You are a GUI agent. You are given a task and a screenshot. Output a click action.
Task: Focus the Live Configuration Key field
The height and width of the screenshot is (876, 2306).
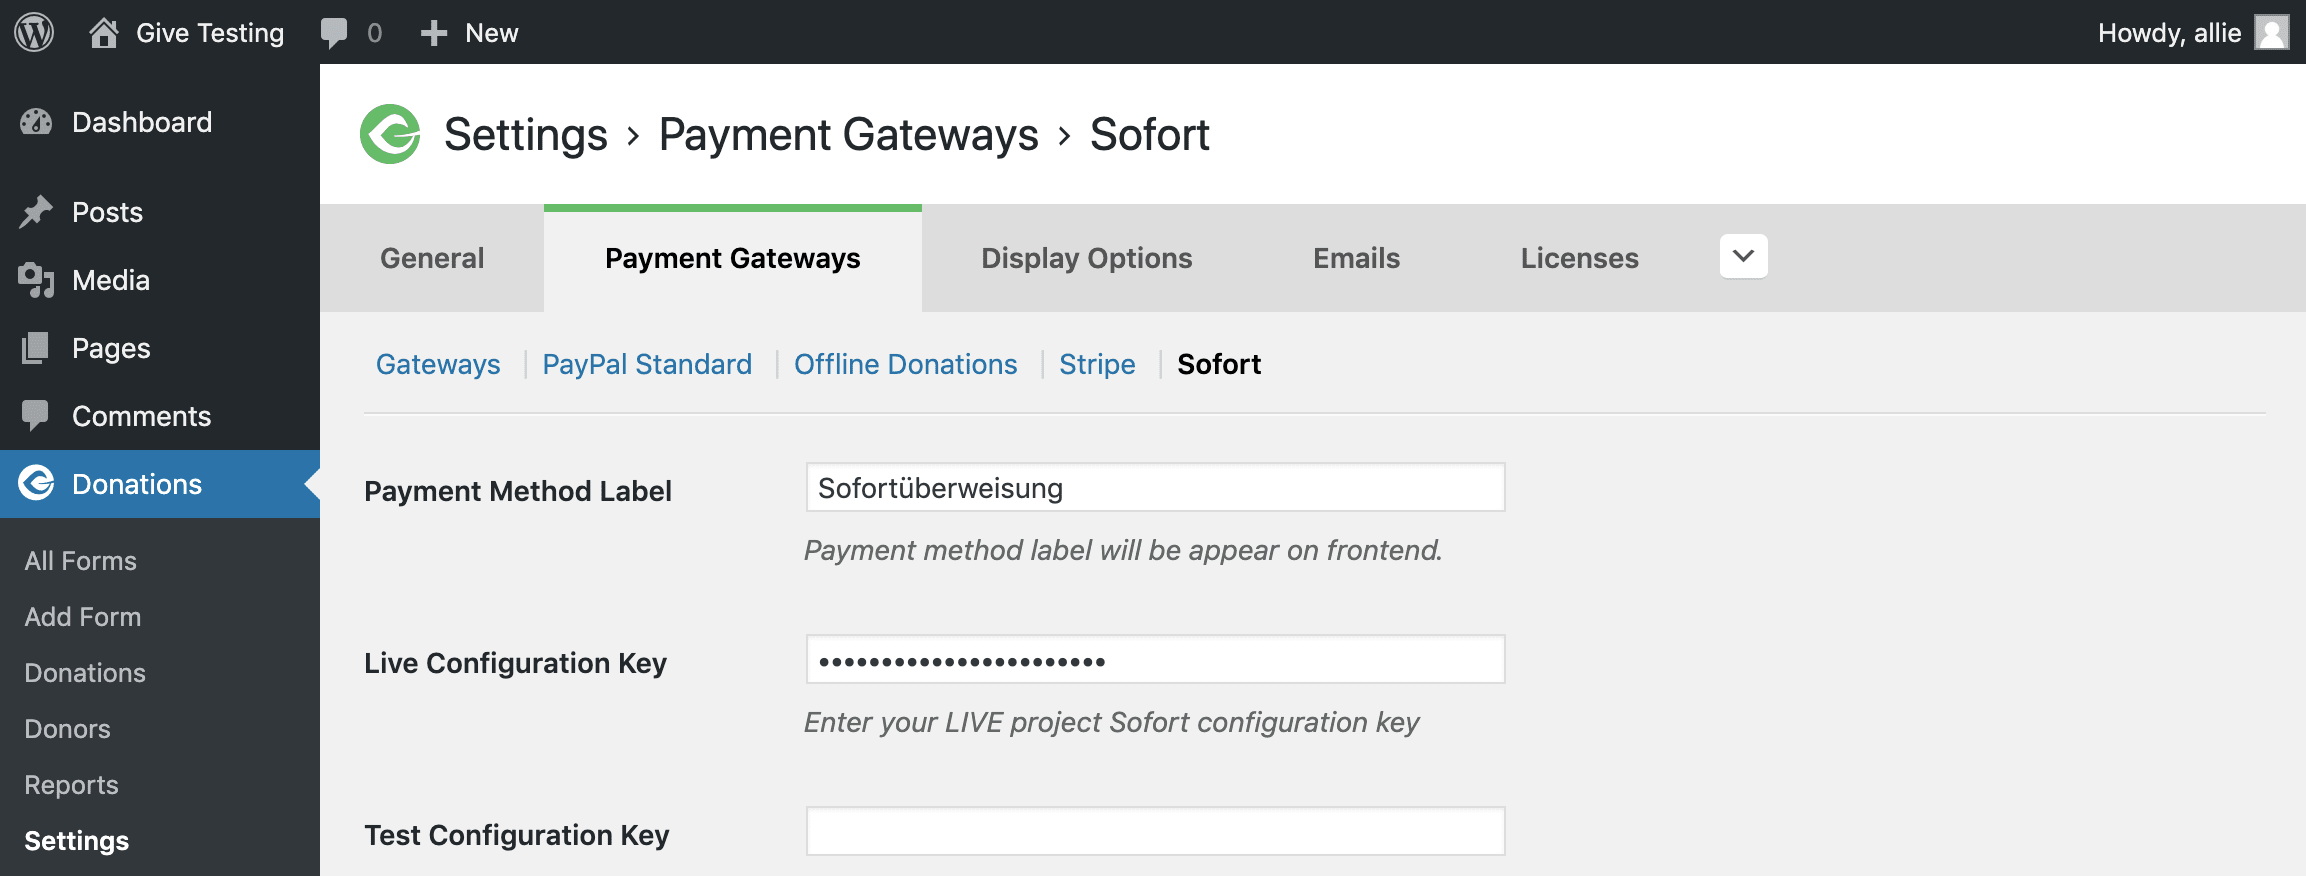pos(1155,660)
